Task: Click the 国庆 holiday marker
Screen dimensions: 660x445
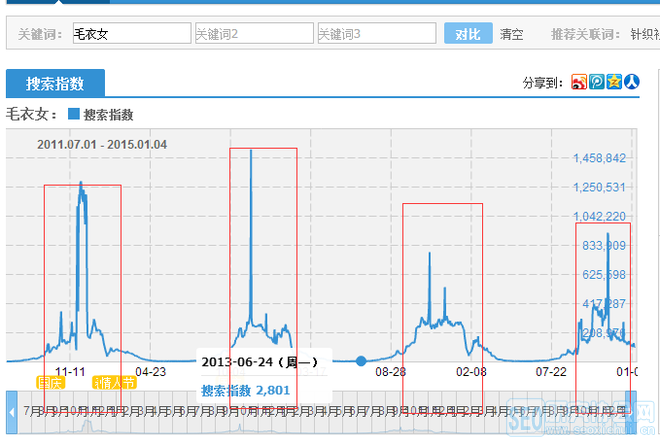Action: [x=50, y=382]
